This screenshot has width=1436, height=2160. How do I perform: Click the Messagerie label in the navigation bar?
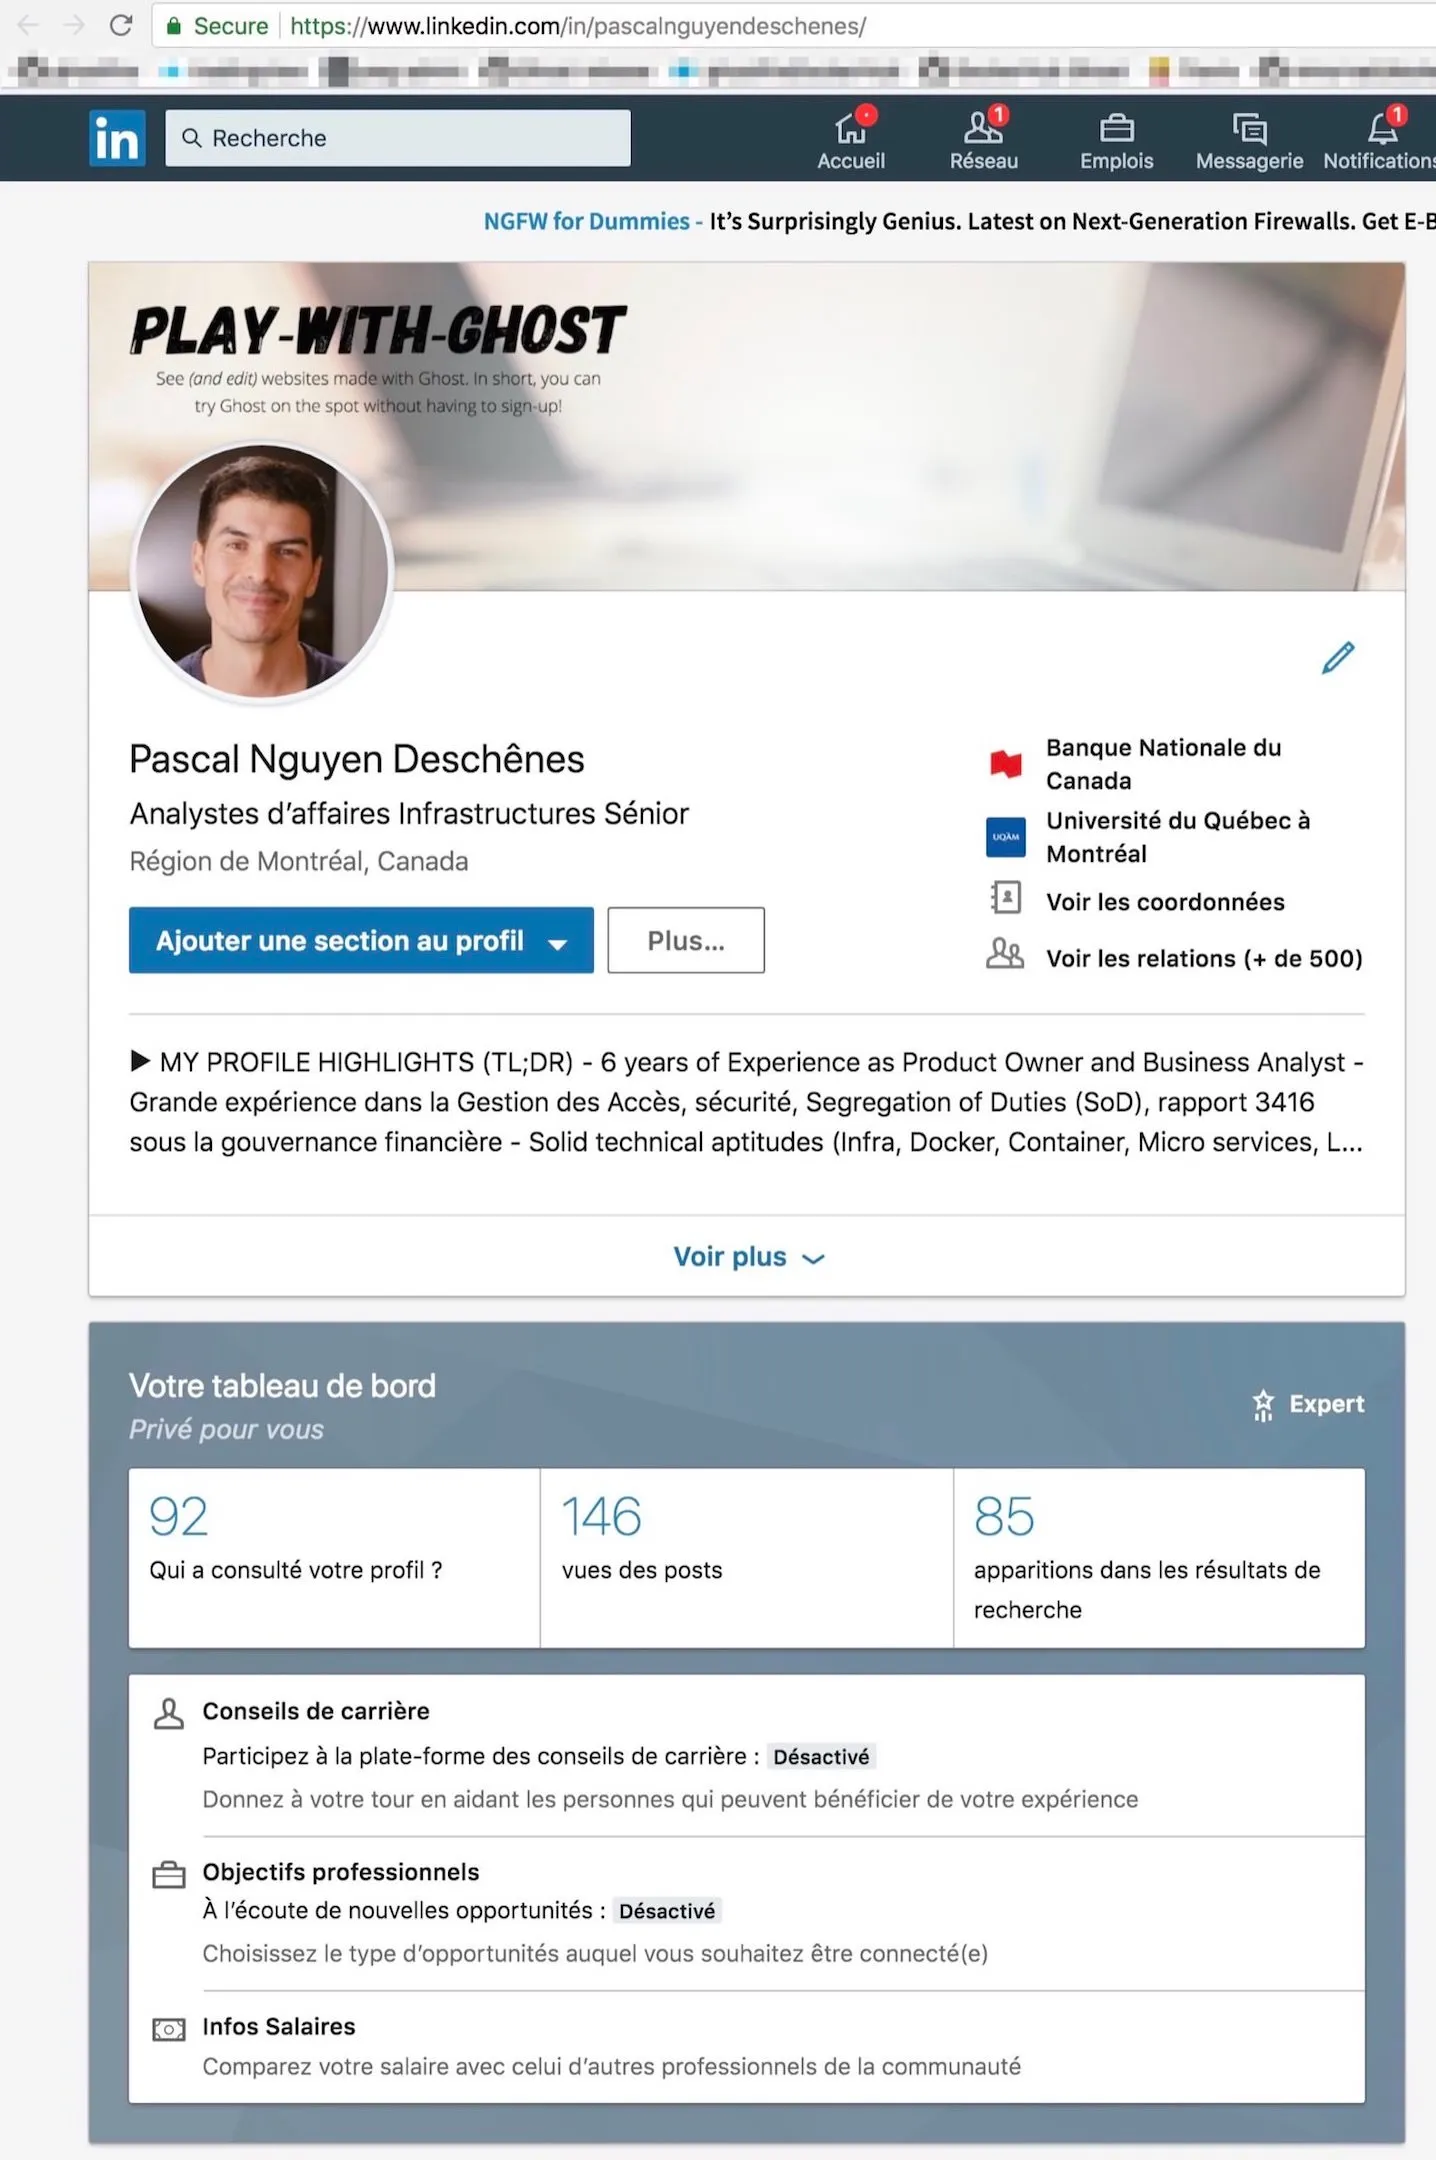click(x=1250, y=161)
